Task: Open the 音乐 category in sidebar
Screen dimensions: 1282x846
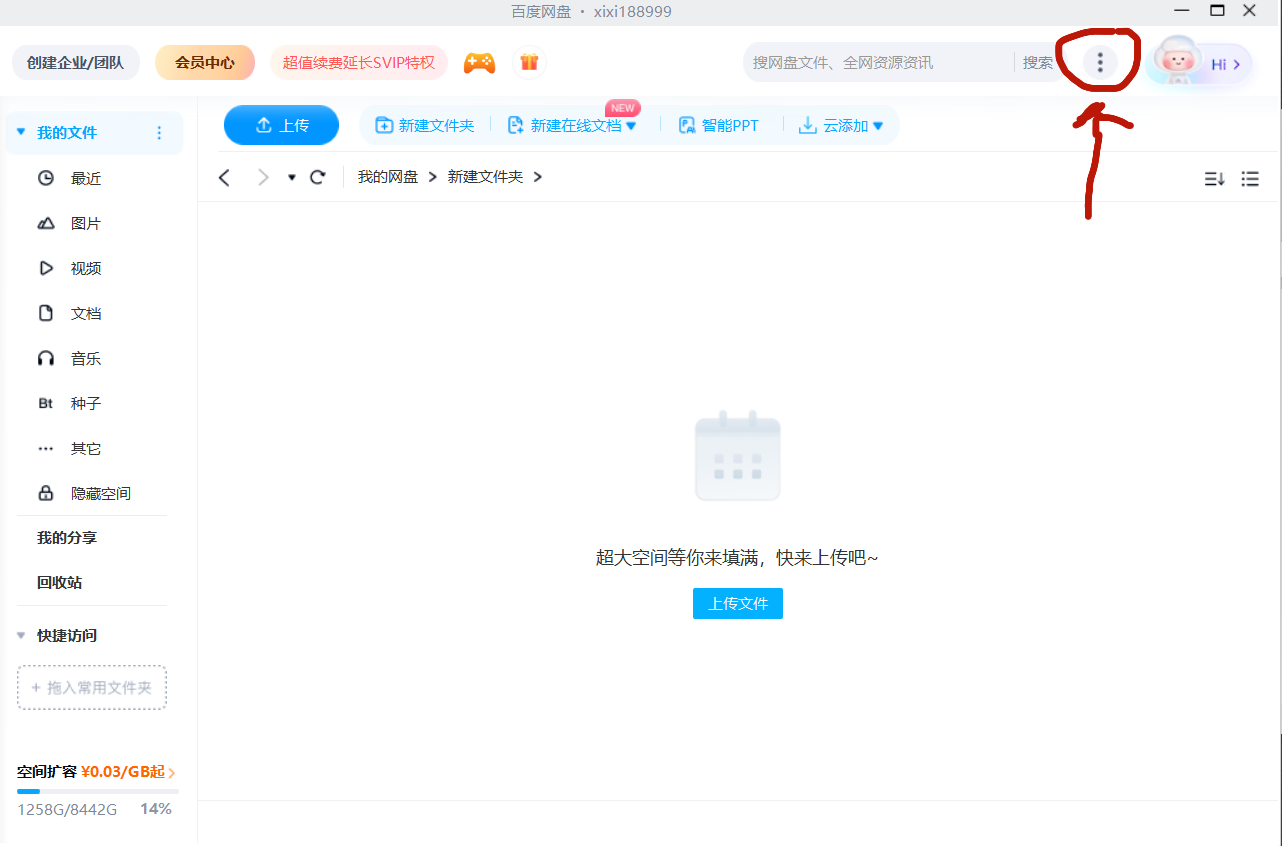Action: point(85,358)
